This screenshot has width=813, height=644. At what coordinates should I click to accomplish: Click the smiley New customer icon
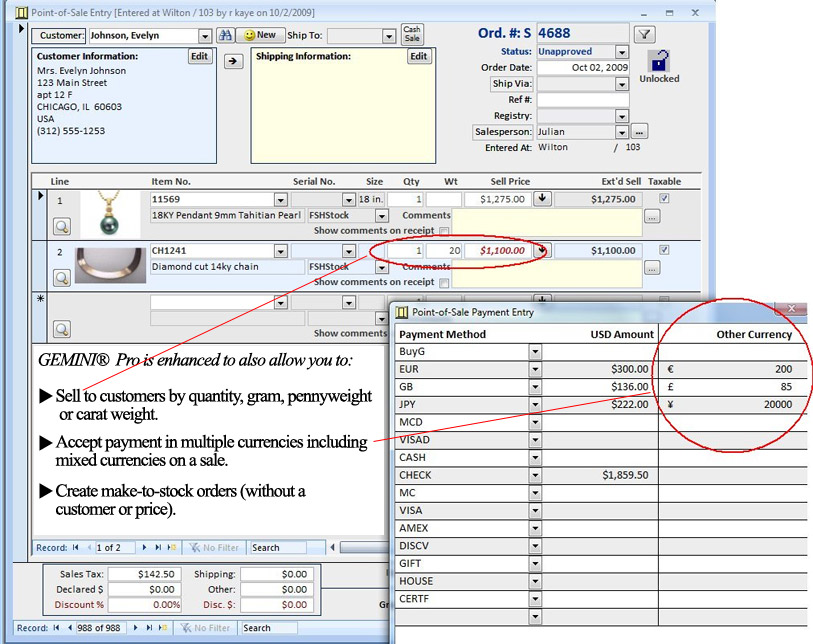click(250, 34)
